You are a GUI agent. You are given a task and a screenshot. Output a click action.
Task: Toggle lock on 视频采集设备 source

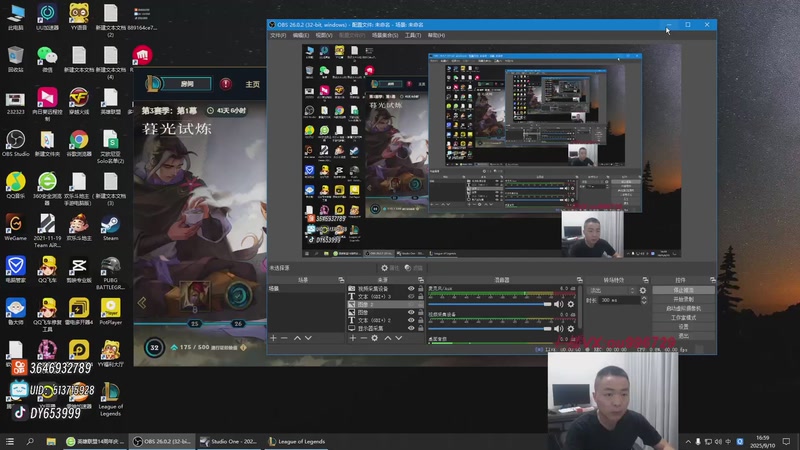pos(420,289)
